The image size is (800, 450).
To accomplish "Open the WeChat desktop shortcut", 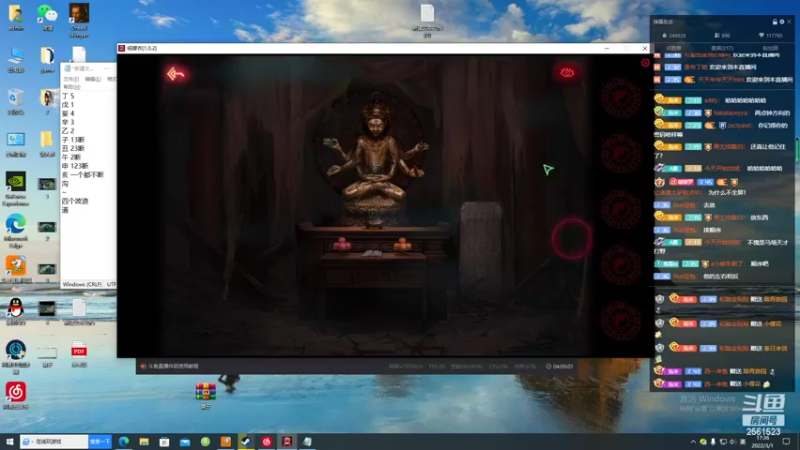I will point(47,18).
